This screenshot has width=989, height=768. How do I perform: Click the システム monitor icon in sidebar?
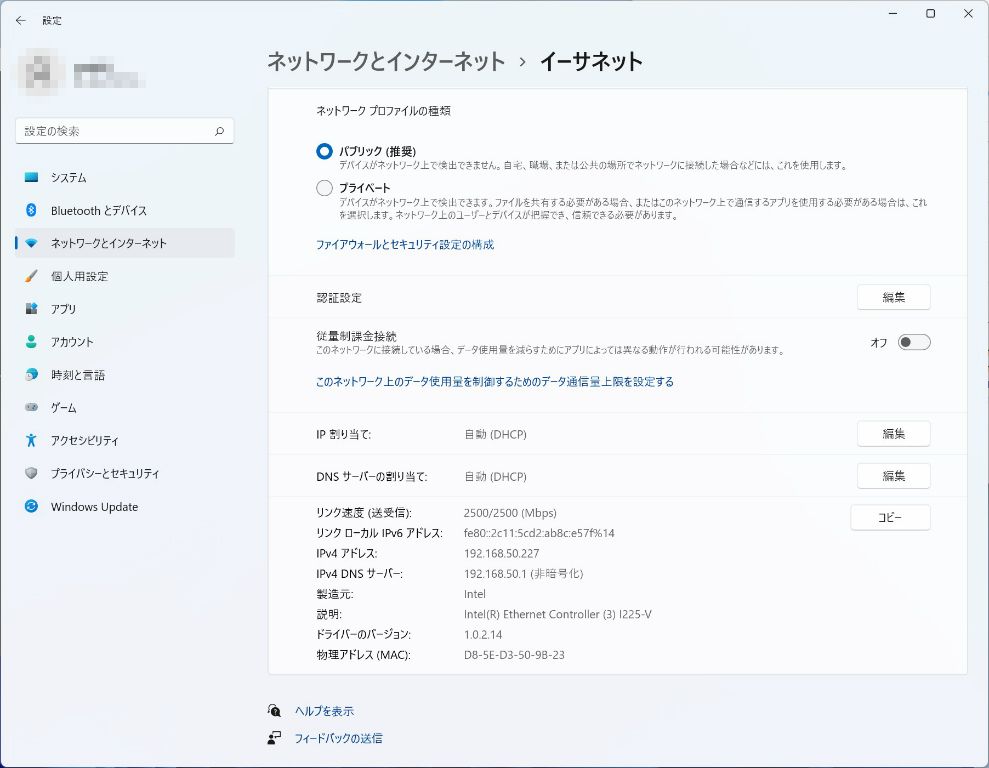click(x=32, y=178)
